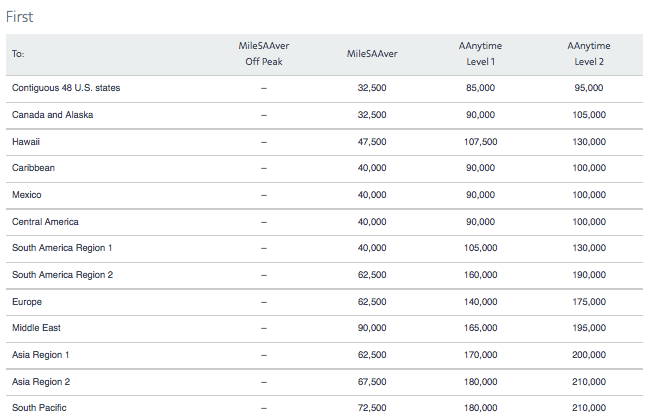The height and width of the screenshot is (417, 649).
Task: Click the 107,500 Hawaii AAnytime value
Action: click(481, 142)
